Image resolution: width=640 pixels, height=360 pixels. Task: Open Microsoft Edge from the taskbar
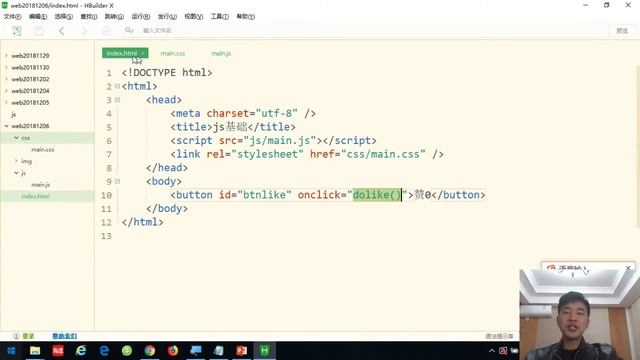click(104, 351)
